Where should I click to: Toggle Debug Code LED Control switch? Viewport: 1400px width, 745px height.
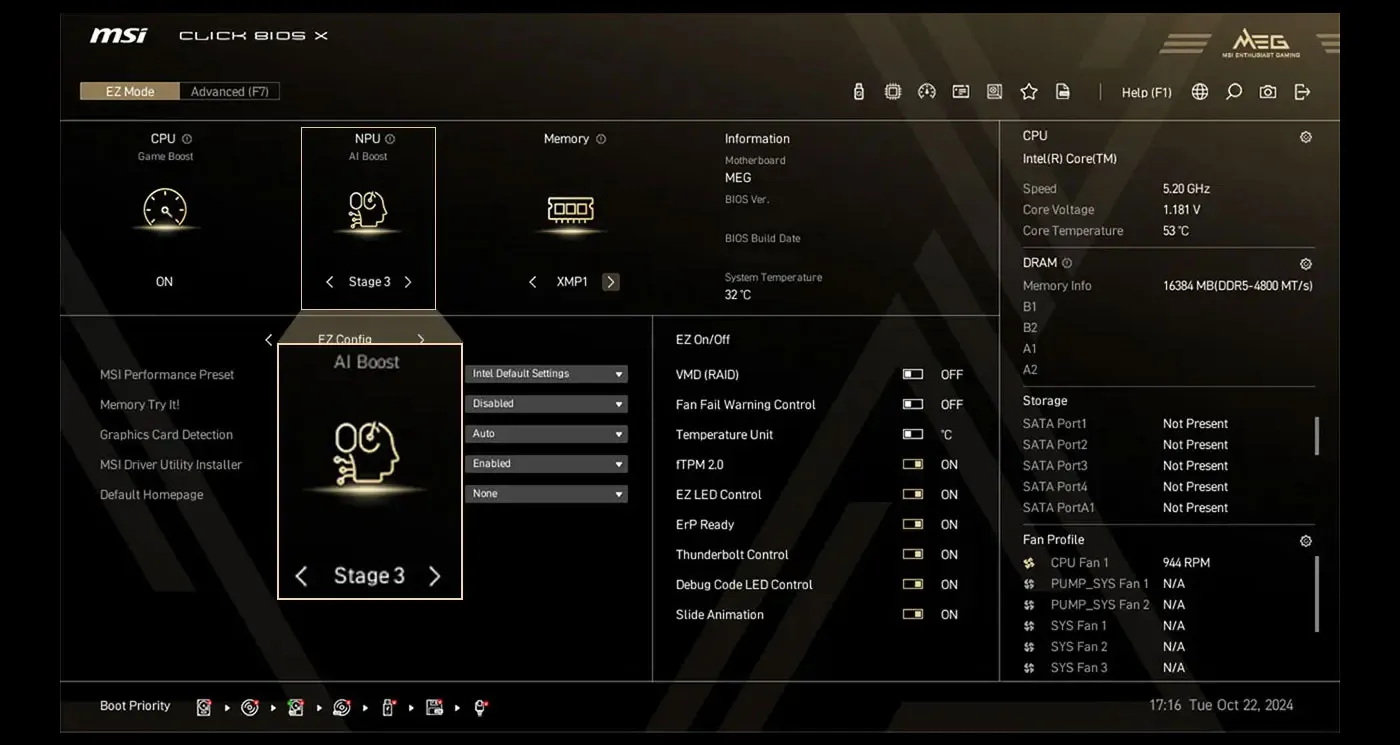click(913, 585)
